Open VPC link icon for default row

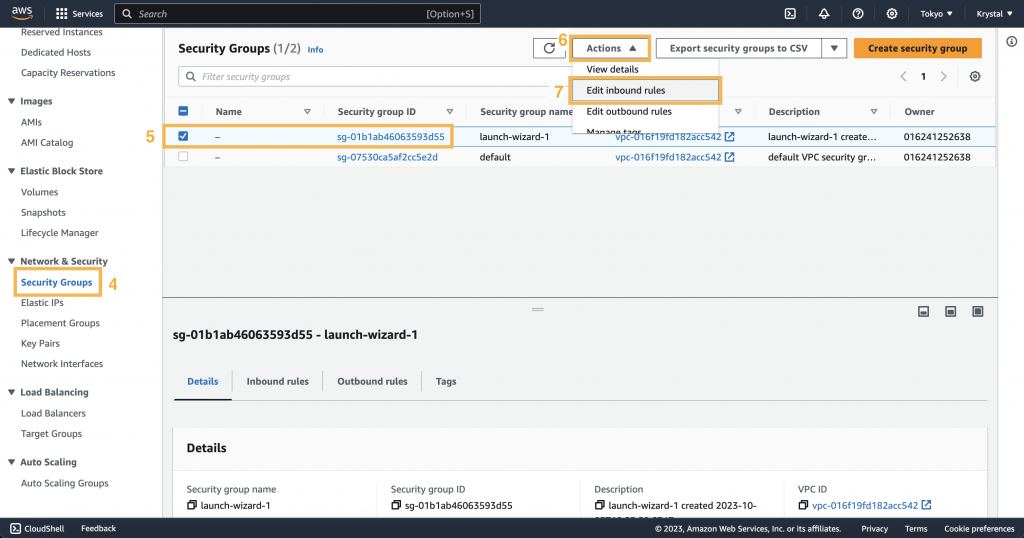[729, 157]
